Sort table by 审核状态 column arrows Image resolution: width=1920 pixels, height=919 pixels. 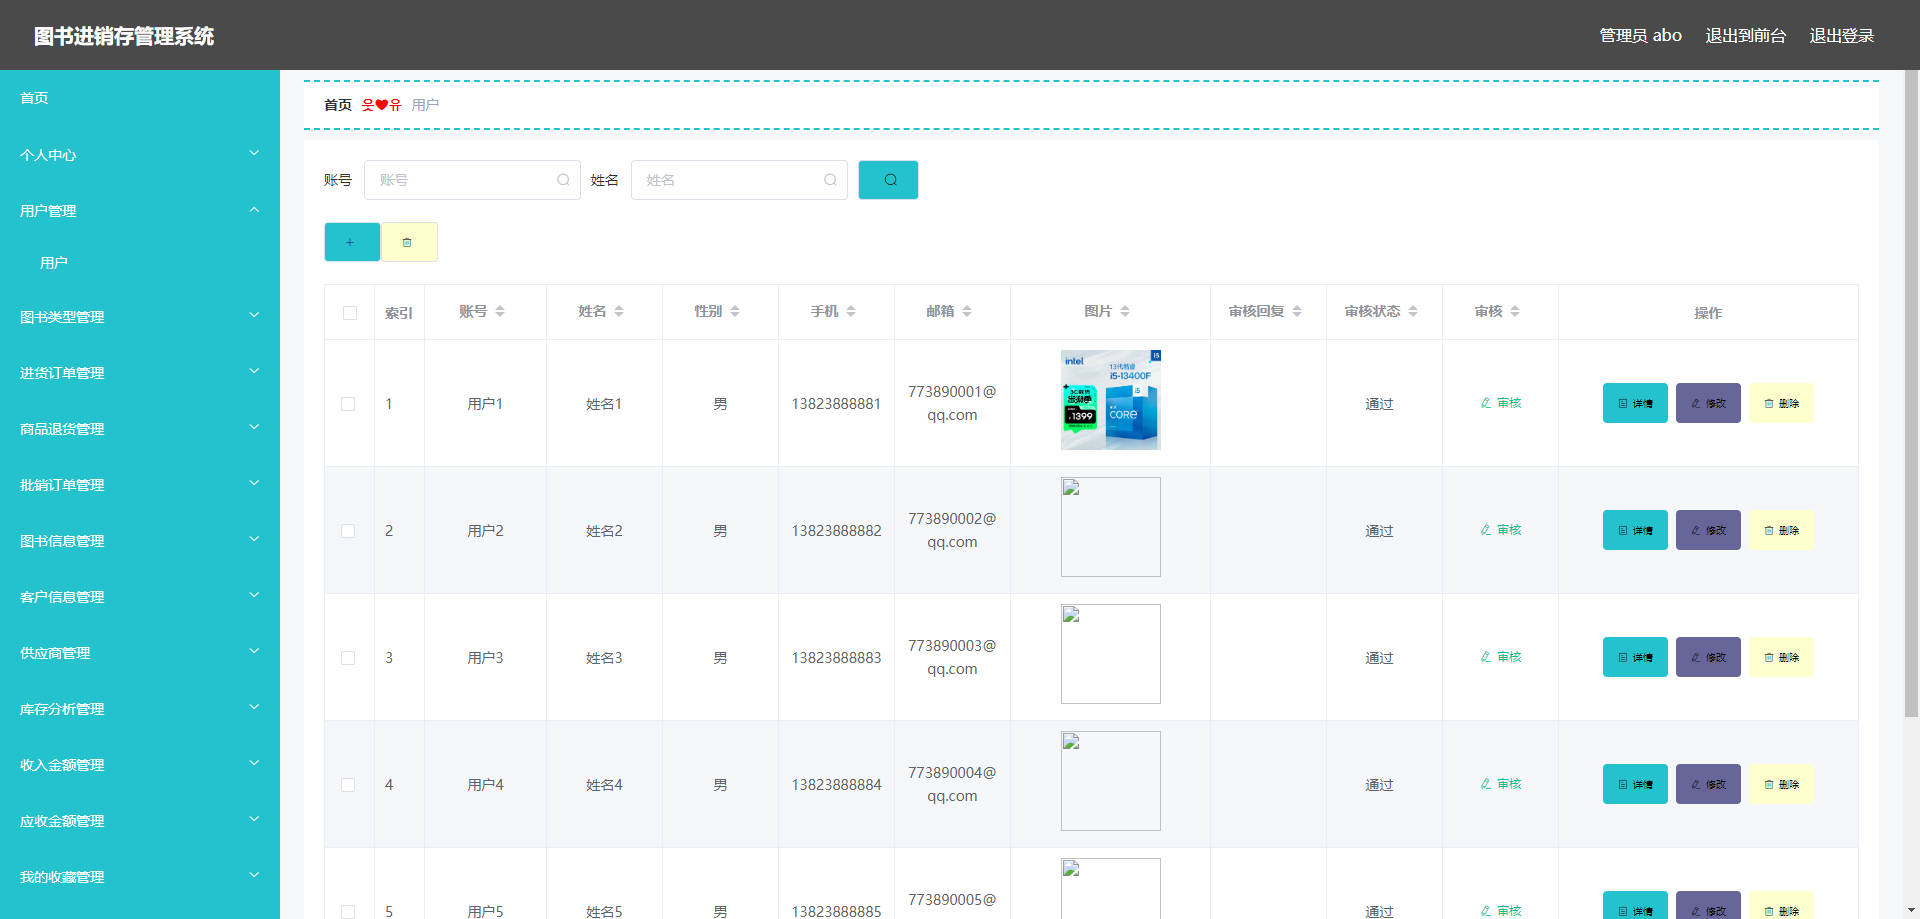click(1413, 312)
